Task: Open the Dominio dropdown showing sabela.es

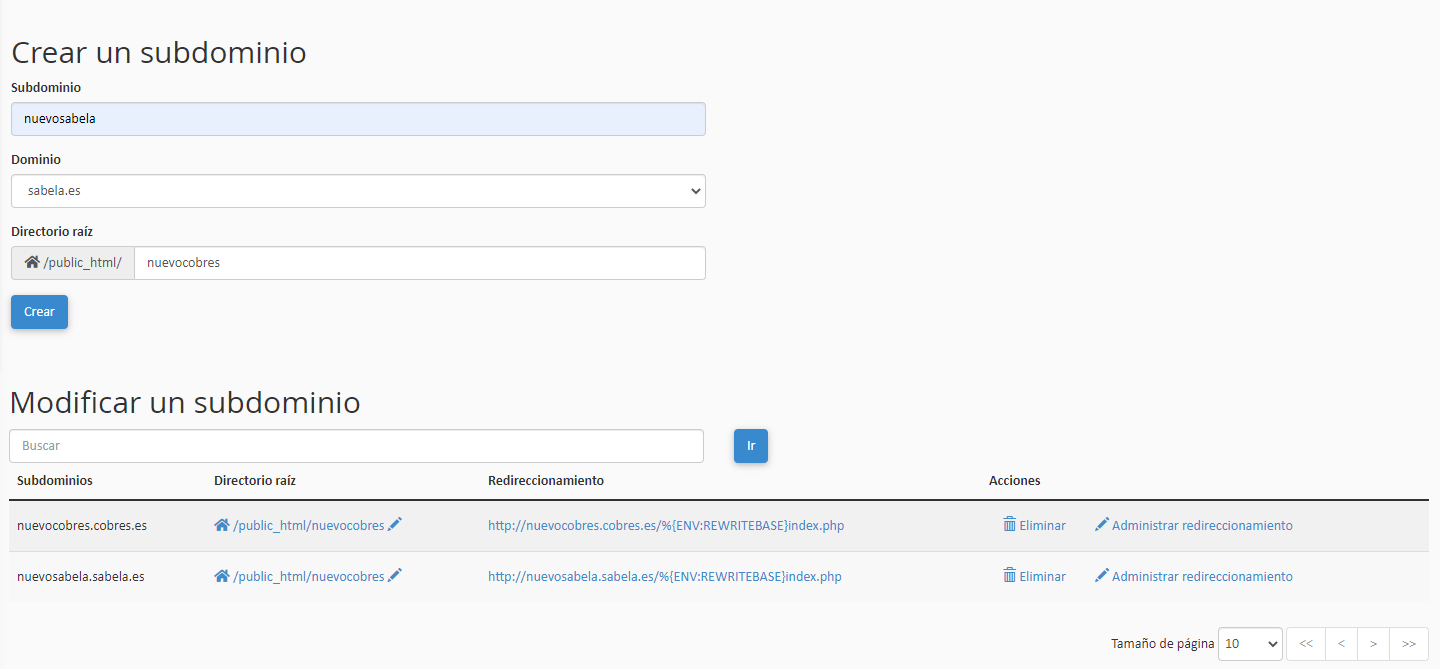Action: coord(358,191)
